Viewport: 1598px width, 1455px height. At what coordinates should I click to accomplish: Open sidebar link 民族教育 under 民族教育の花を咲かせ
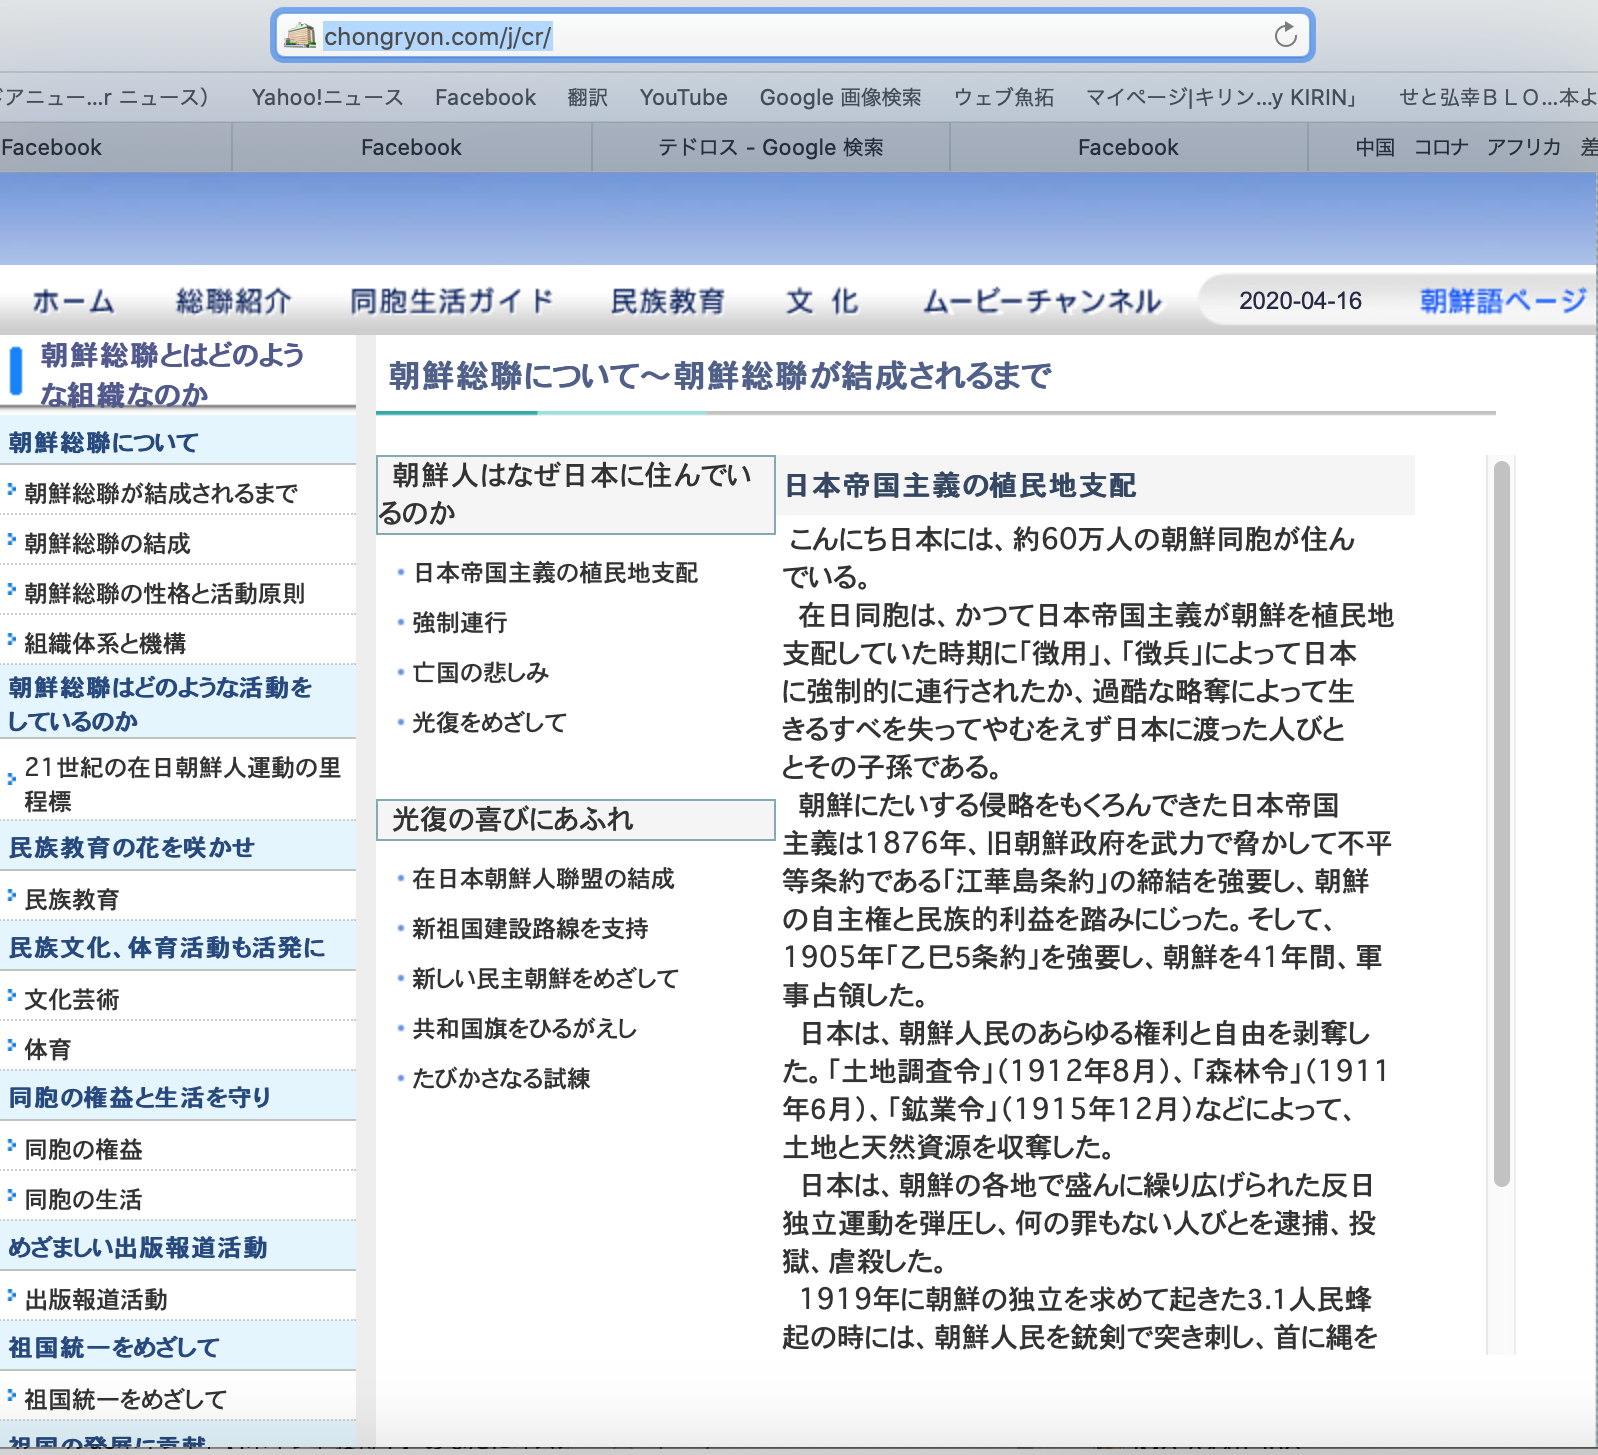click(71, 899)
